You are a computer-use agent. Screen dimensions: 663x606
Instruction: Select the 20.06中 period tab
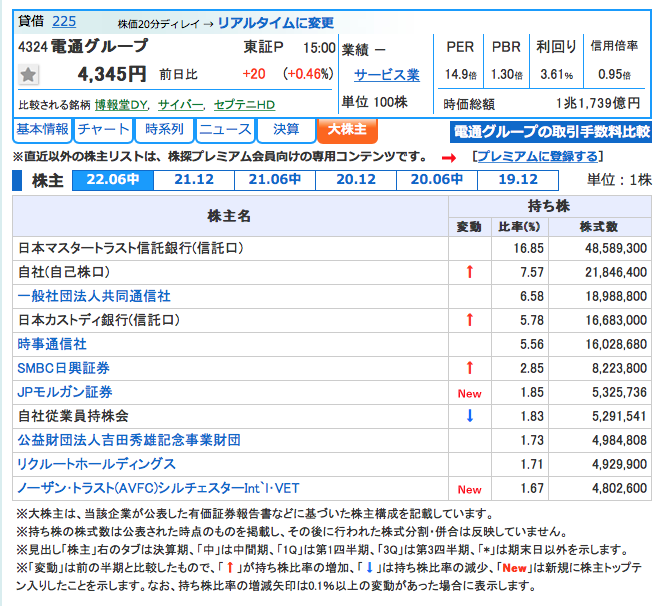[x=437, y=180]
